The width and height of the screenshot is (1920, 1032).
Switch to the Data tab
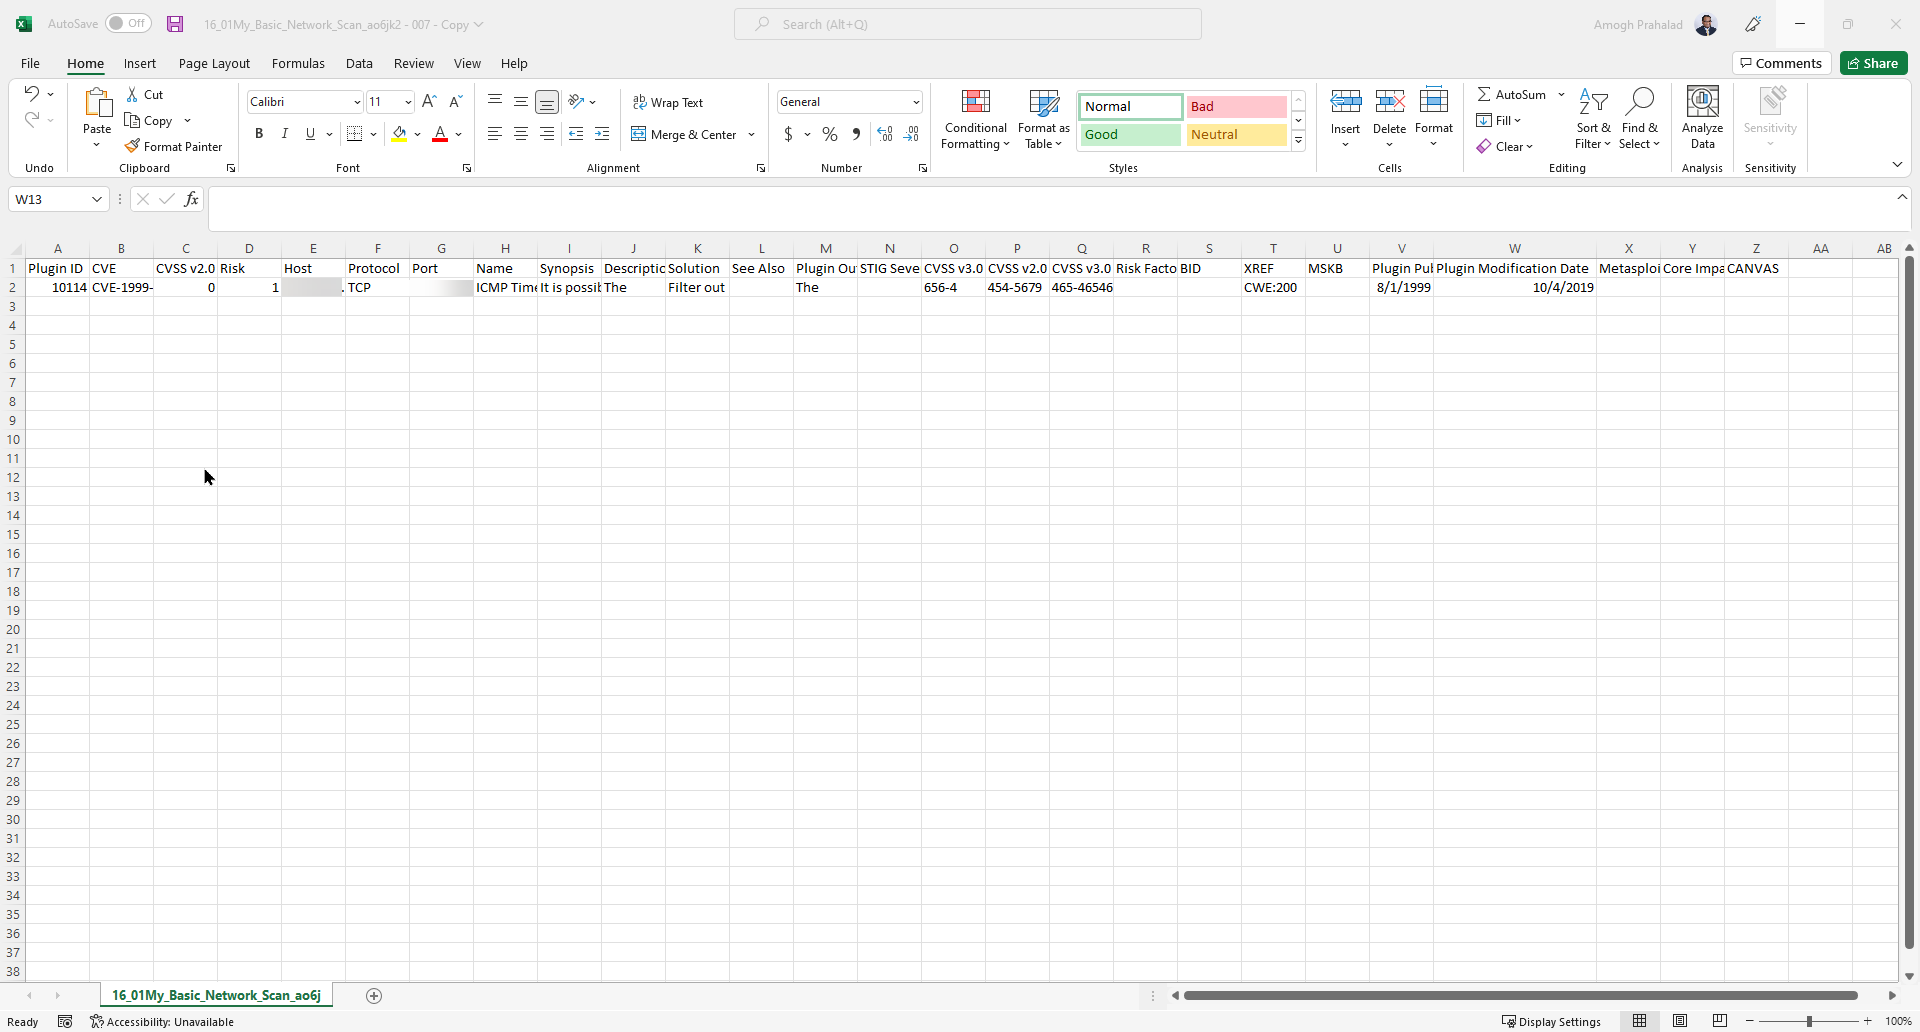(x=359, y=63)
